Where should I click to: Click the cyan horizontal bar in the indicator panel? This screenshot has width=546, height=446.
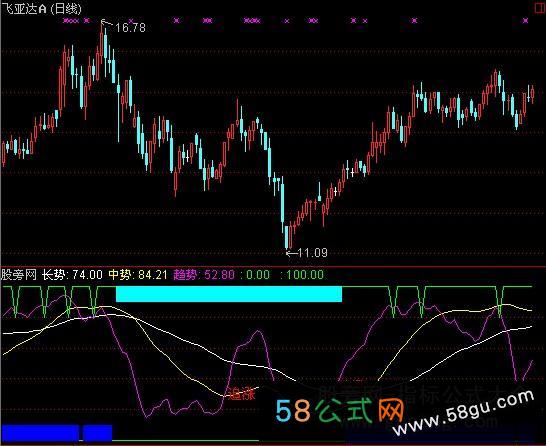click(229, 294)
